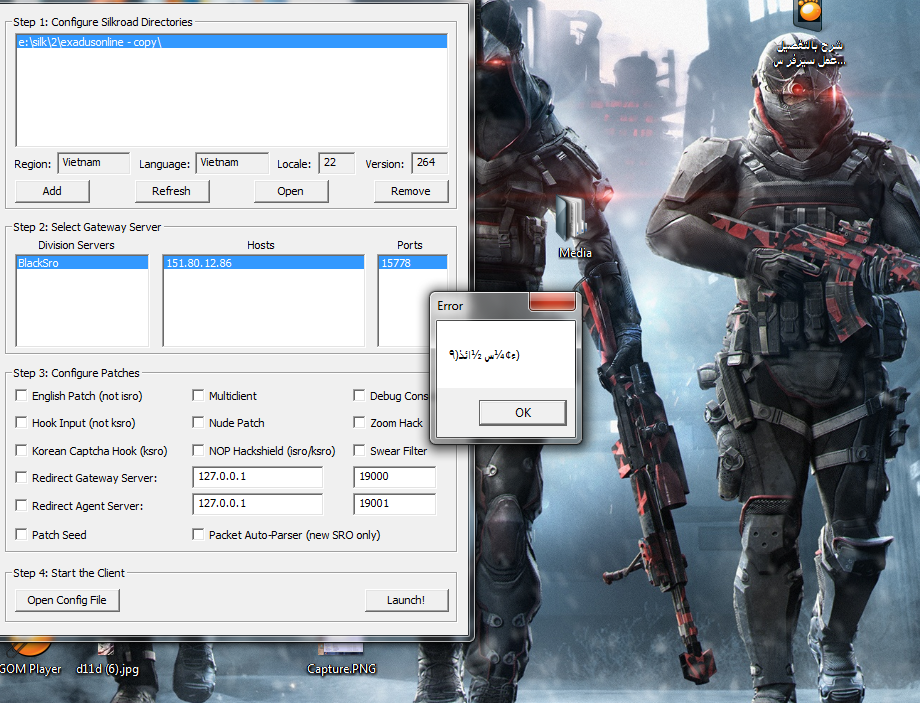Dismiss the Error dialog with OK
The image size is (920, 703).
(523, 413)
